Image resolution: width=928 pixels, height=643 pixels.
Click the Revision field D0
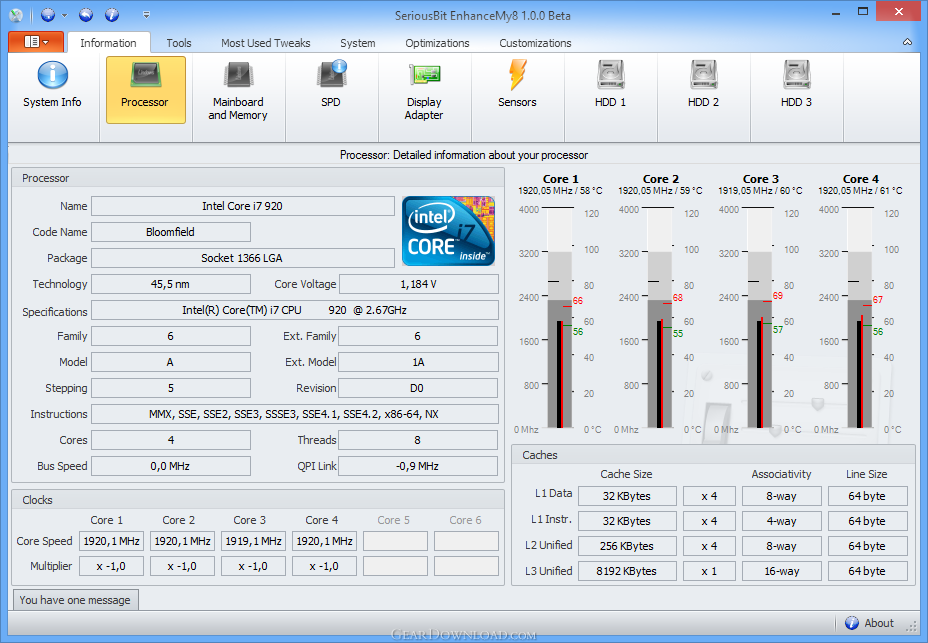pos(418,388)
